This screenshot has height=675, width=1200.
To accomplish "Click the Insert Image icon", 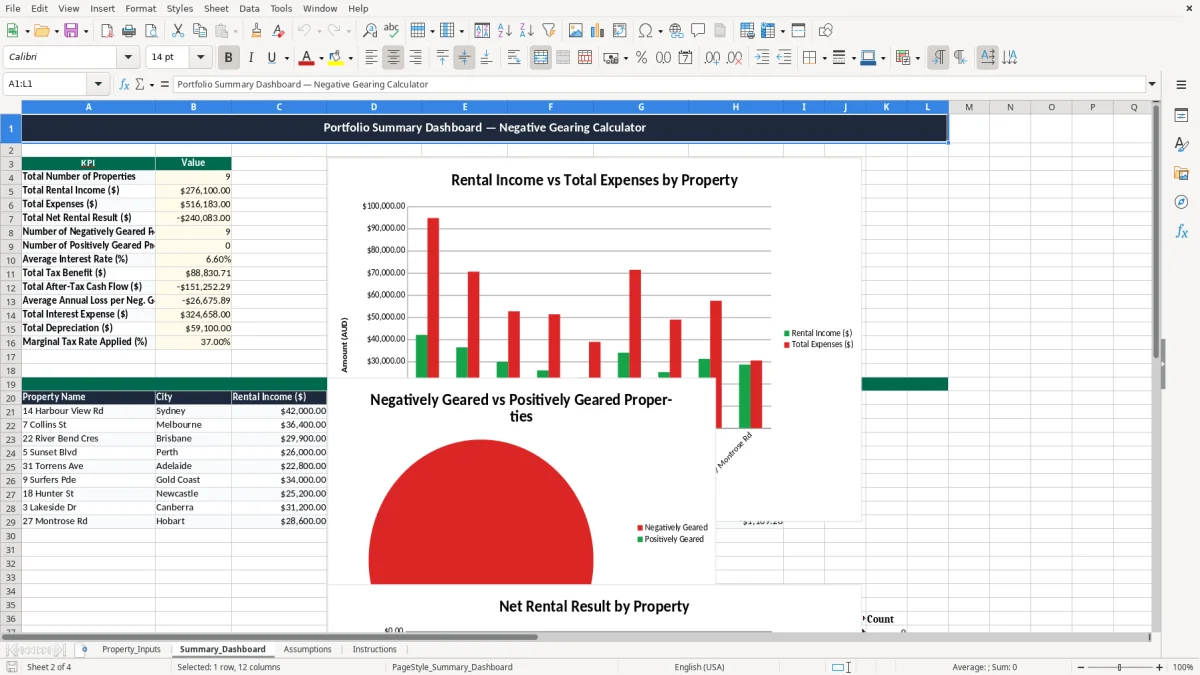I will [576, 31].
